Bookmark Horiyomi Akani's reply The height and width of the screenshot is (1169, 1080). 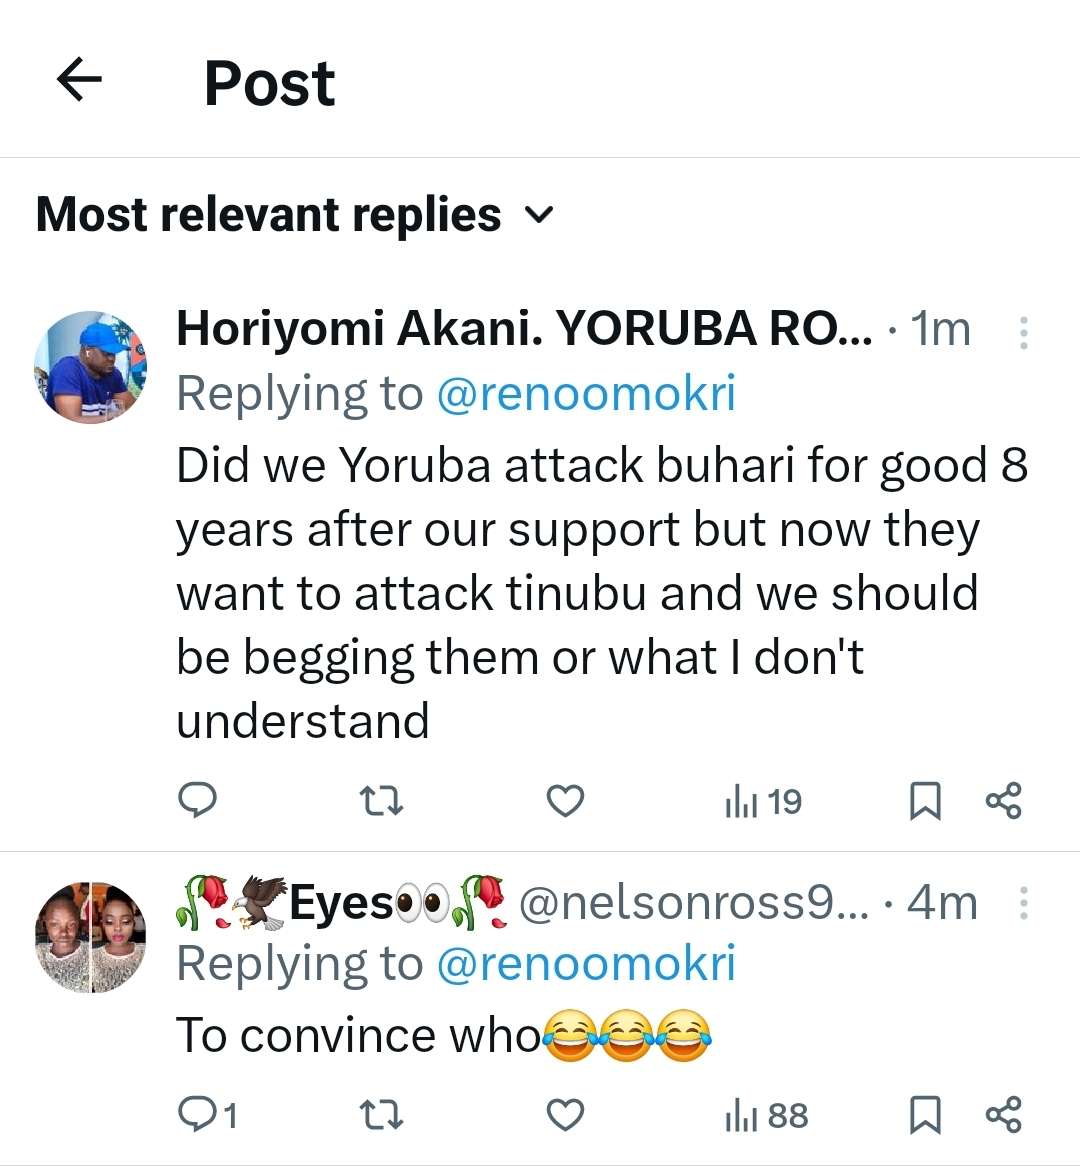[924, 801]
